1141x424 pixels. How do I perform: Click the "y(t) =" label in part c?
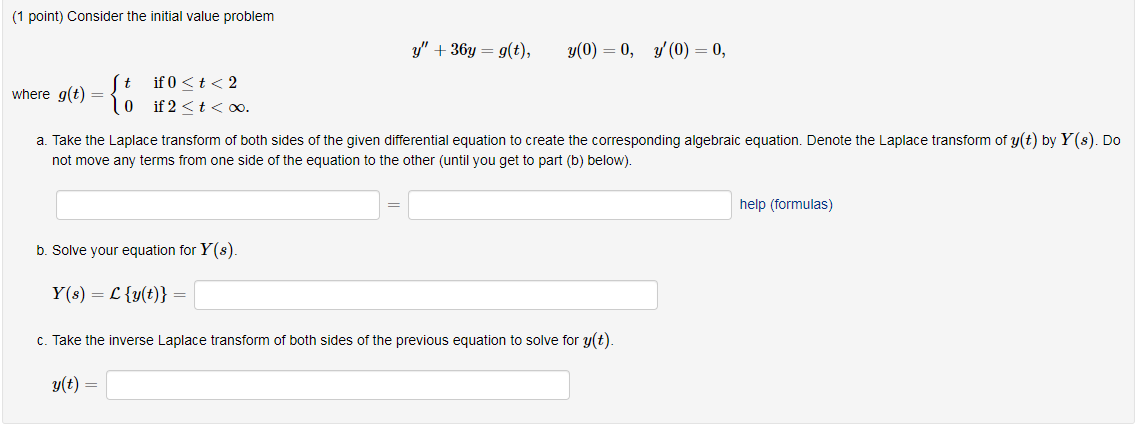point(74,385)
